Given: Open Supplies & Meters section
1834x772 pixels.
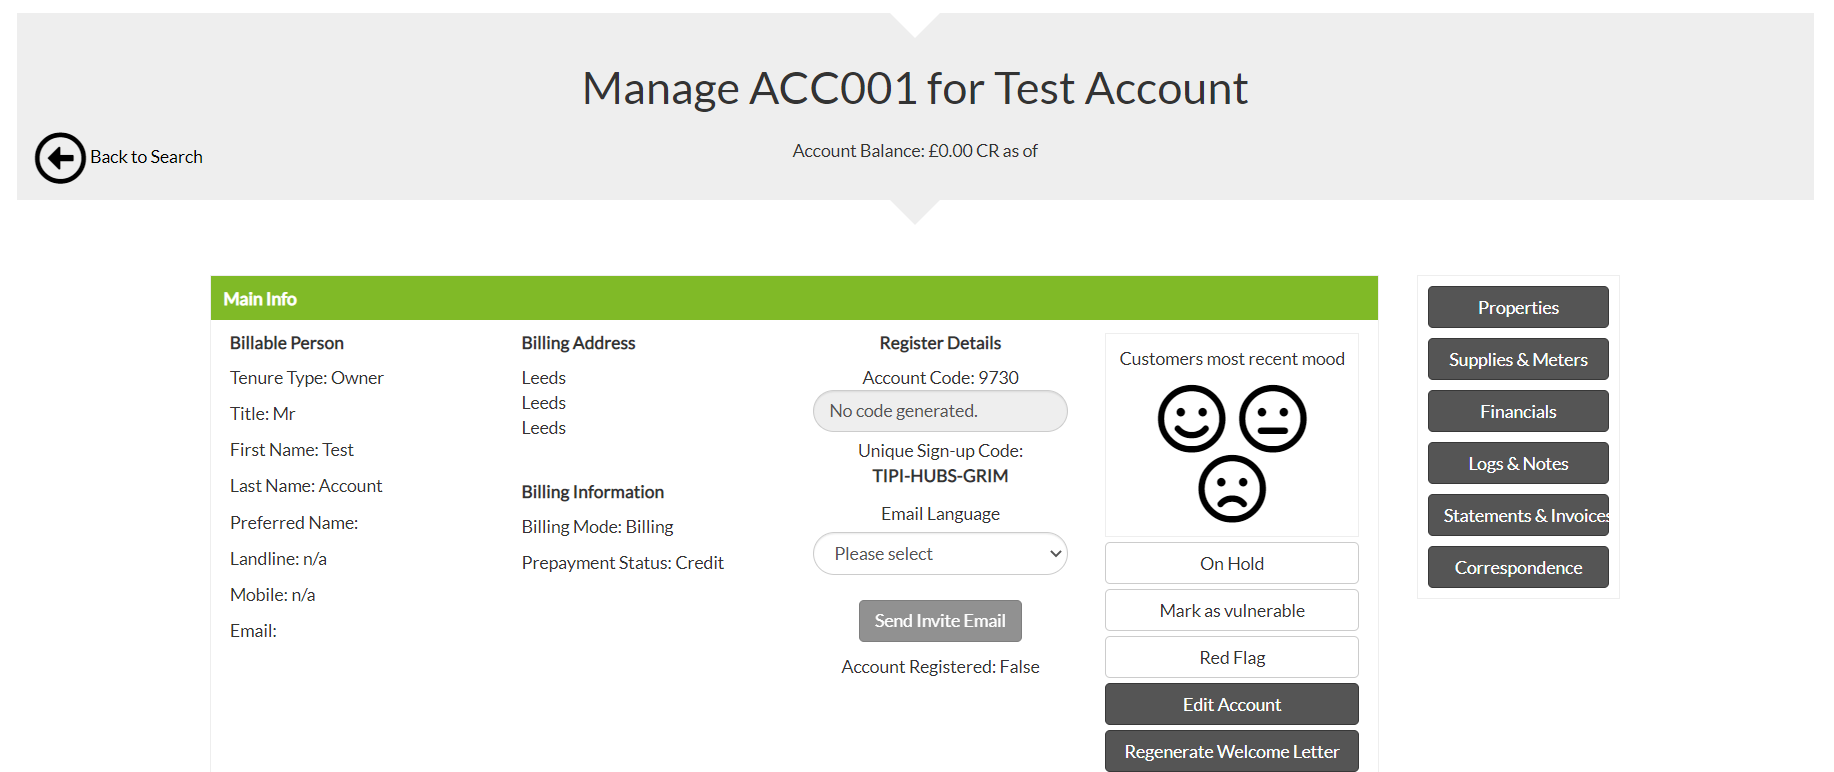Looking at the screenshot, I should (1517, 359).
